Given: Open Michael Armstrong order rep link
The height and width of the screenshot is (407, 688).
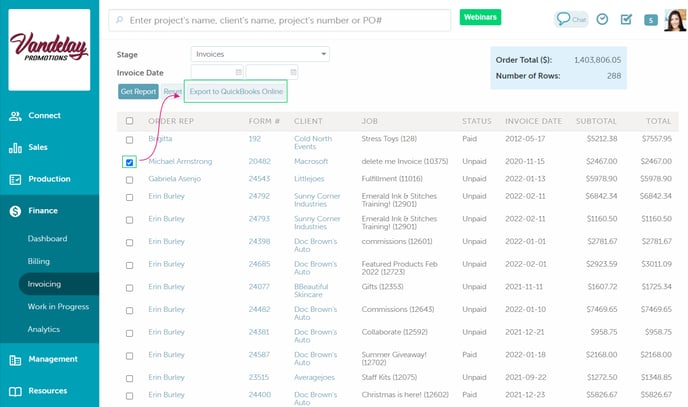Looking at the screenshot, I should pyautogui.click(x=180, y=161).
